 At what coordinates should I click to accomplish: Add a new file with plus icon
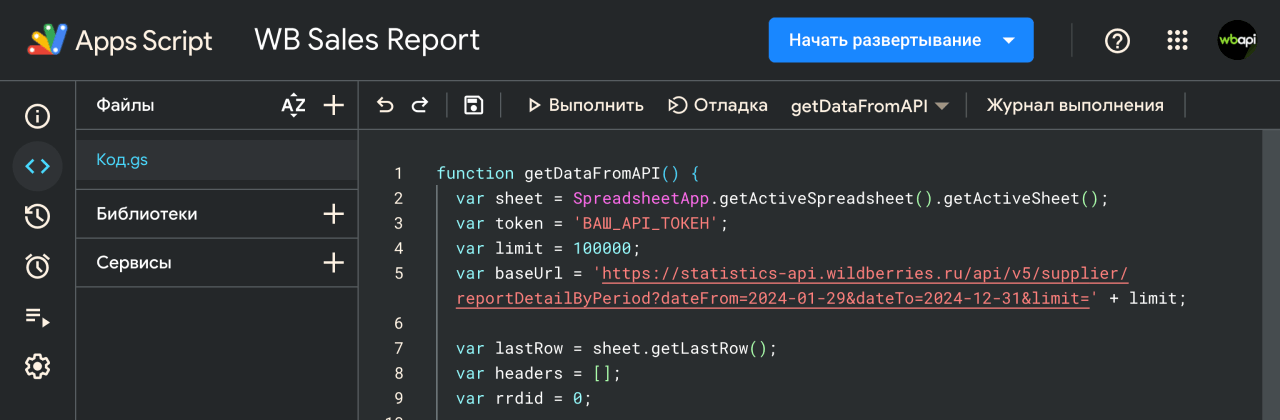pos(334,105)
